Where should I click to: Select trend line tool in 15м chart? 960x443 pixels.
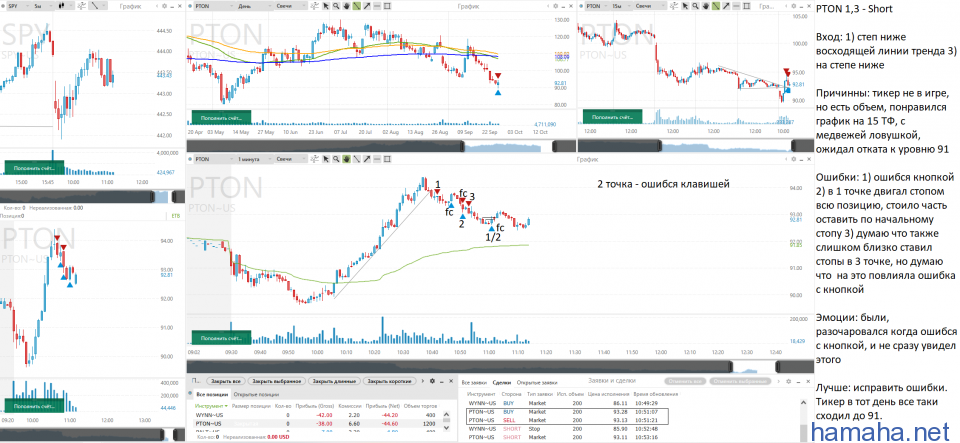pos(716,6)
